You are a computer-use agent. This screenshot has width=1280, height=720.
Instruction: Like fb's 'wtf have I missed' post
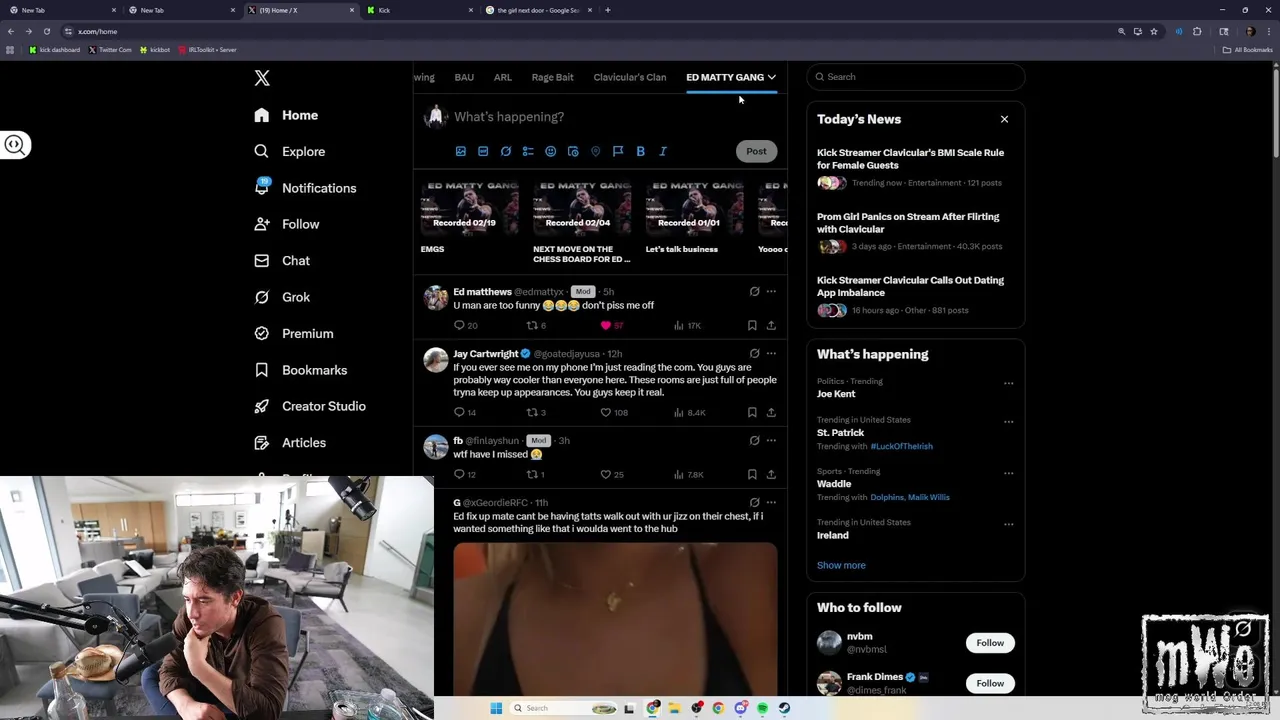(x=611, y=474)
